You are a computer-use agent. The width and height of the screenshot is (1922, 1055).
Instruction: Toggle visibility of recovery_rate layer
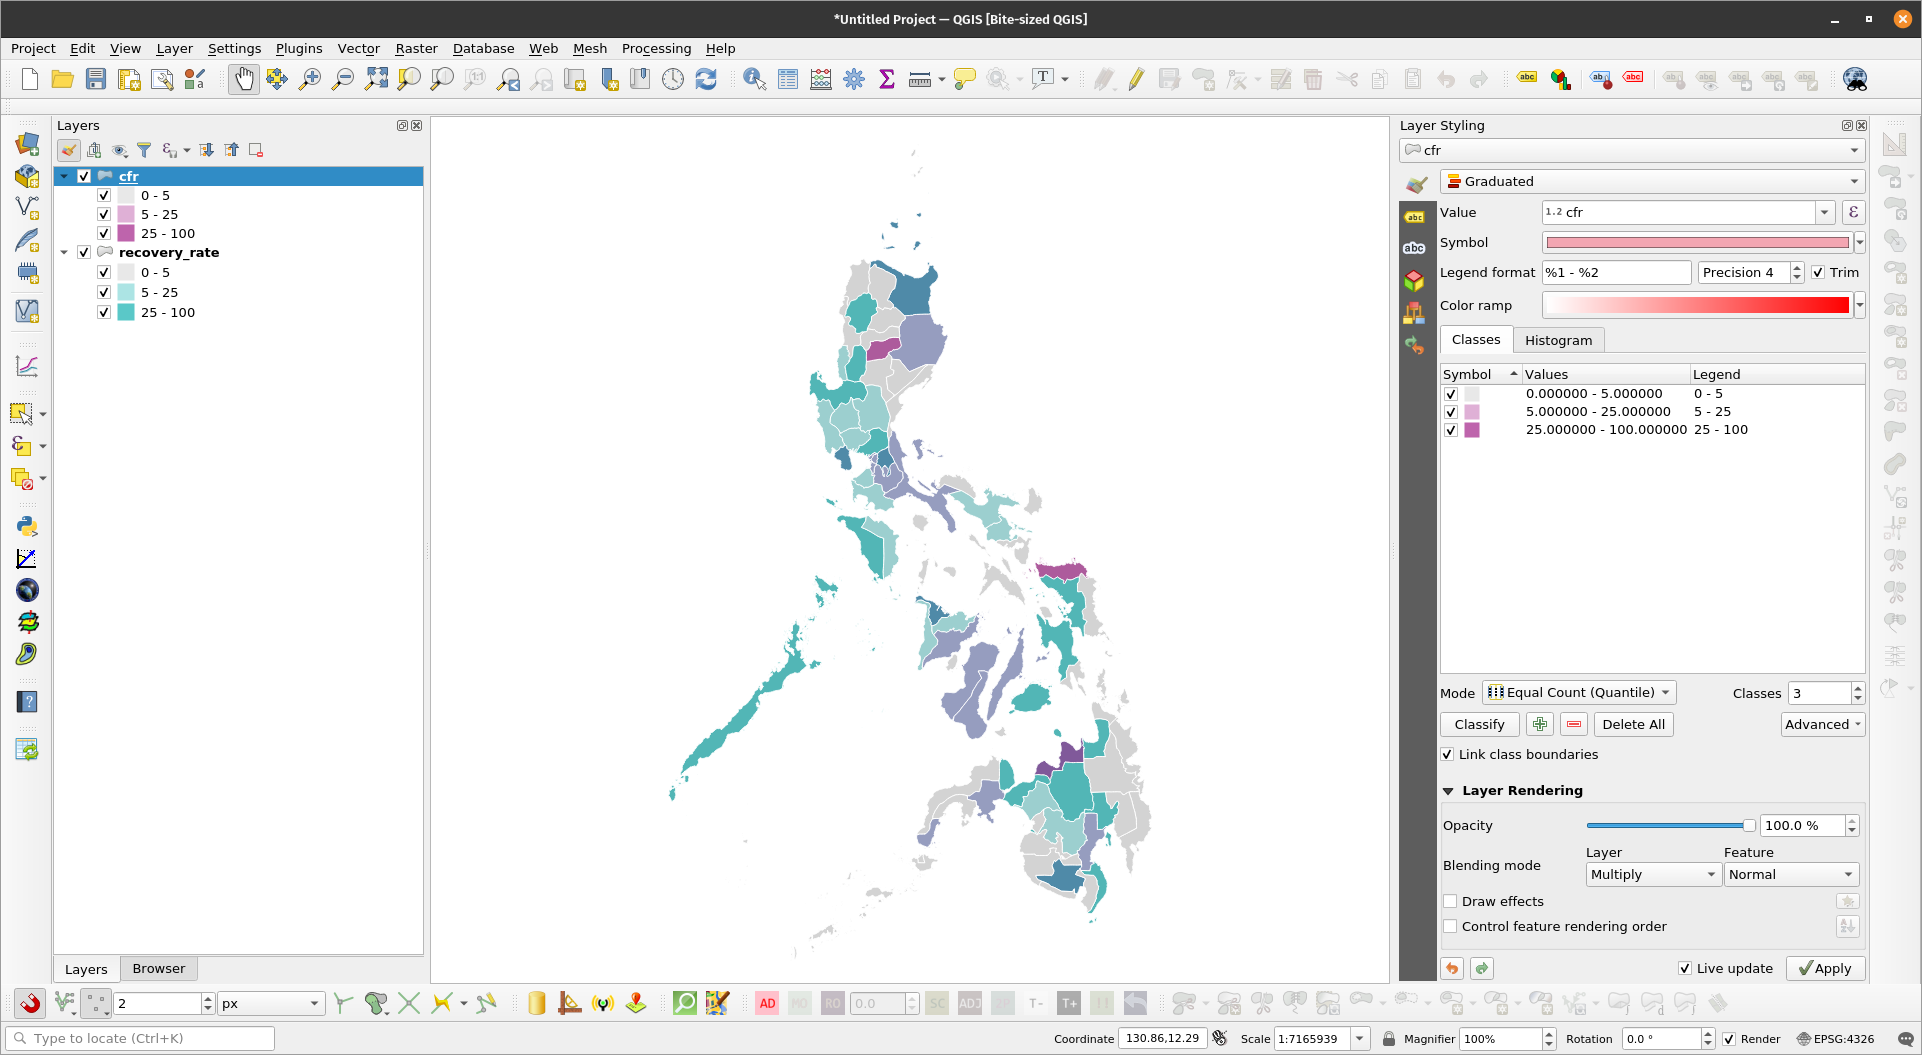tap(84, 253)
